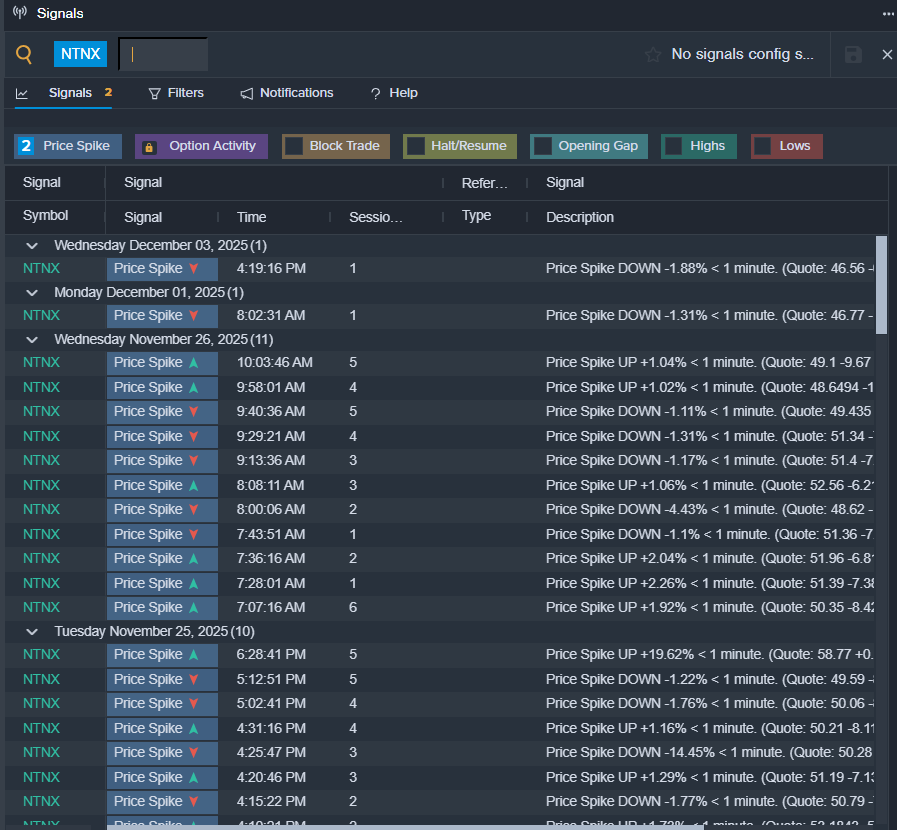Image resolution: width=897 pixels, height=830 pixels.
Task: Collapse the Tuesday November 25, 2025 group
Action: pyautogui.click(x=32, y=631)
